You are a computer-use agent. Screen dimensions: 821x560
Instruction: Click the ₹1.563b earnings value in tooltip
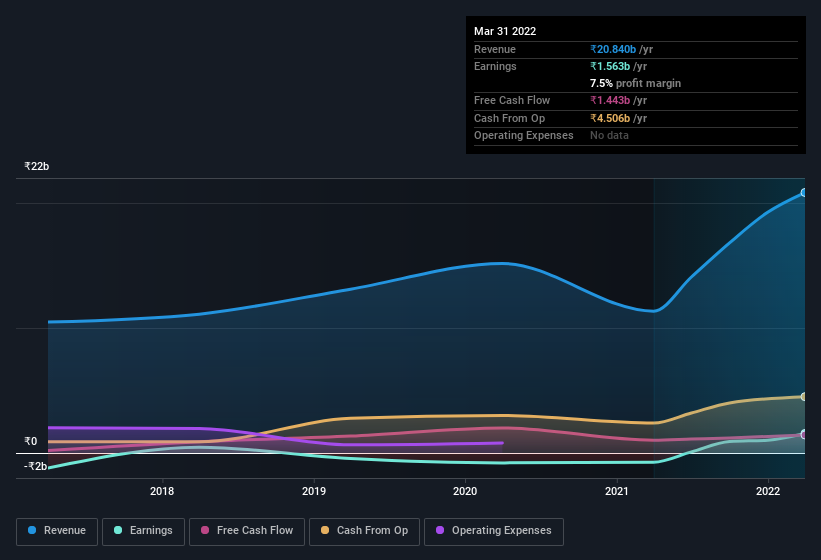point(609,66)
